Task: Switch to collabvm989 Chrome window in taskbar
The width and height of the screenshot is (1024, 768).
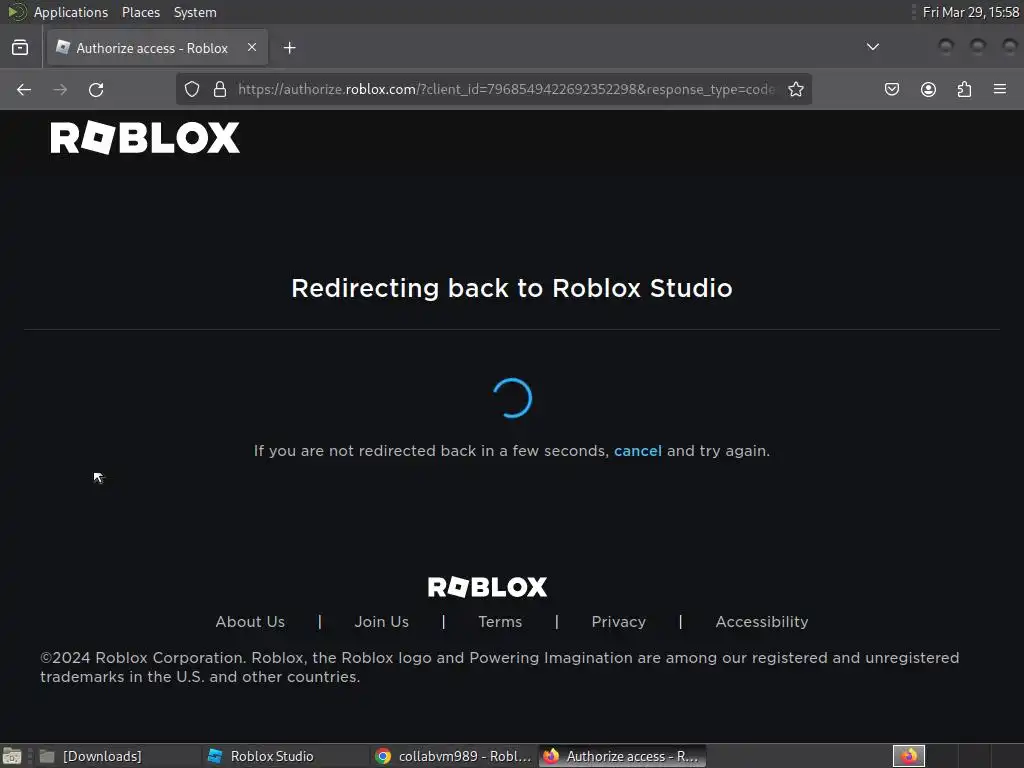Action: 454,756
